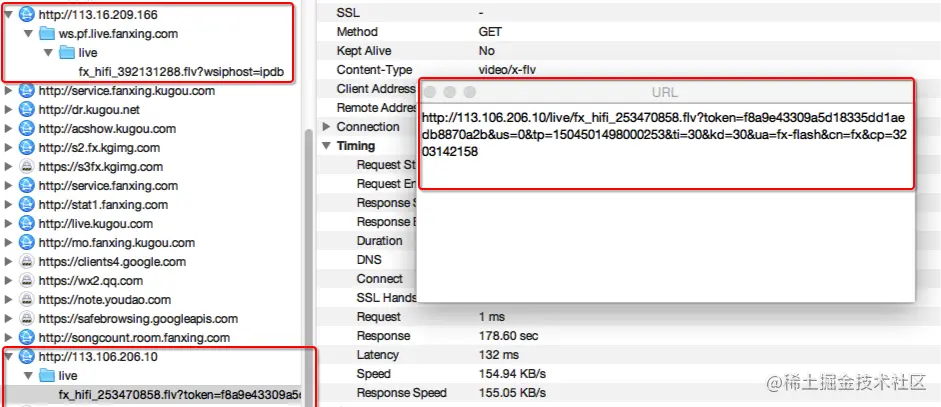Viewport: 941px width, 407px height.
Task: Expand the http://service.fanxing.com host
Action: point(8,185)
